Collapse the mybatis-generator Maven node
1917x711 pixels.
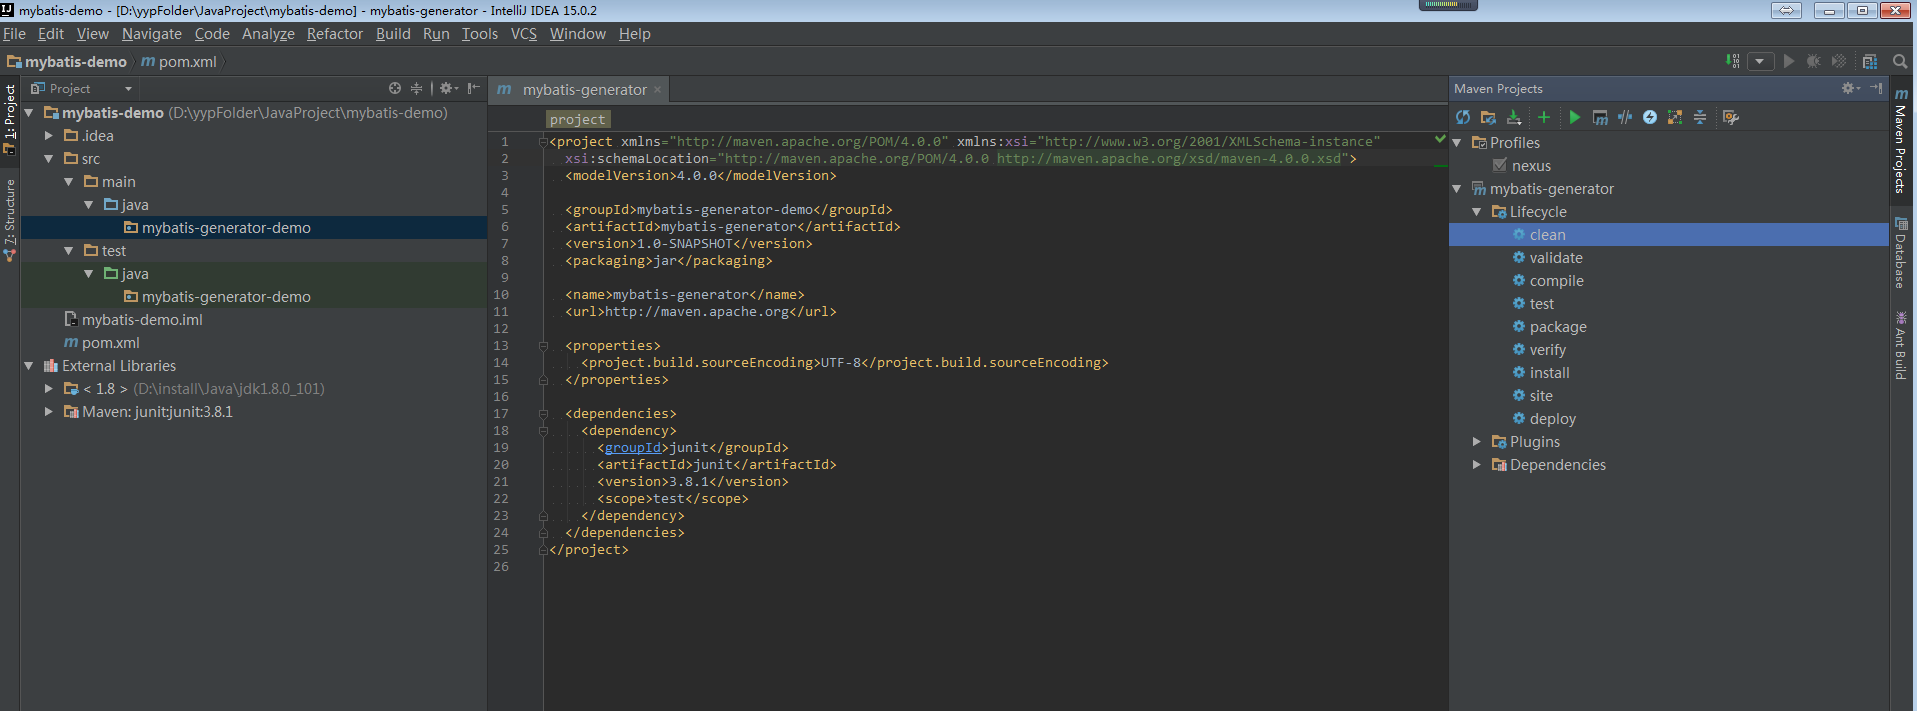pos(1457,189)
